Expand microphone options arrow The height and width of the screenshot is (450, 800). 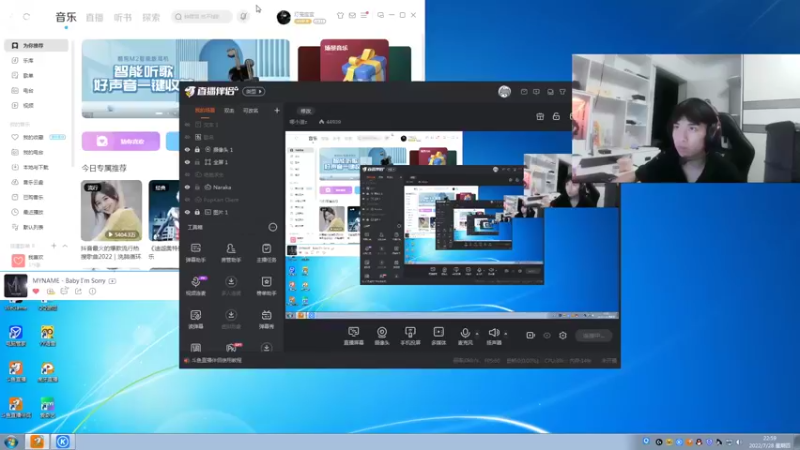point(477,334)
